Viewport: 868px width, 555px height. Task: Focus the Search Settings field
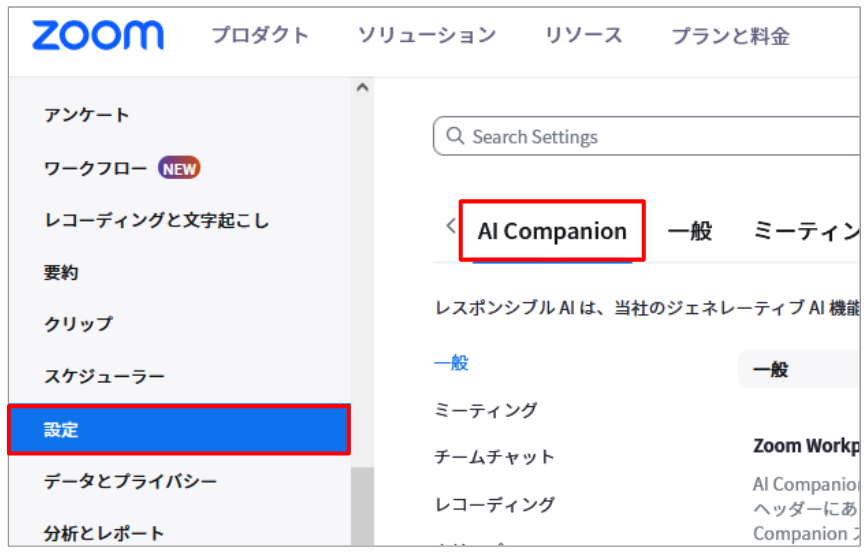646,136
